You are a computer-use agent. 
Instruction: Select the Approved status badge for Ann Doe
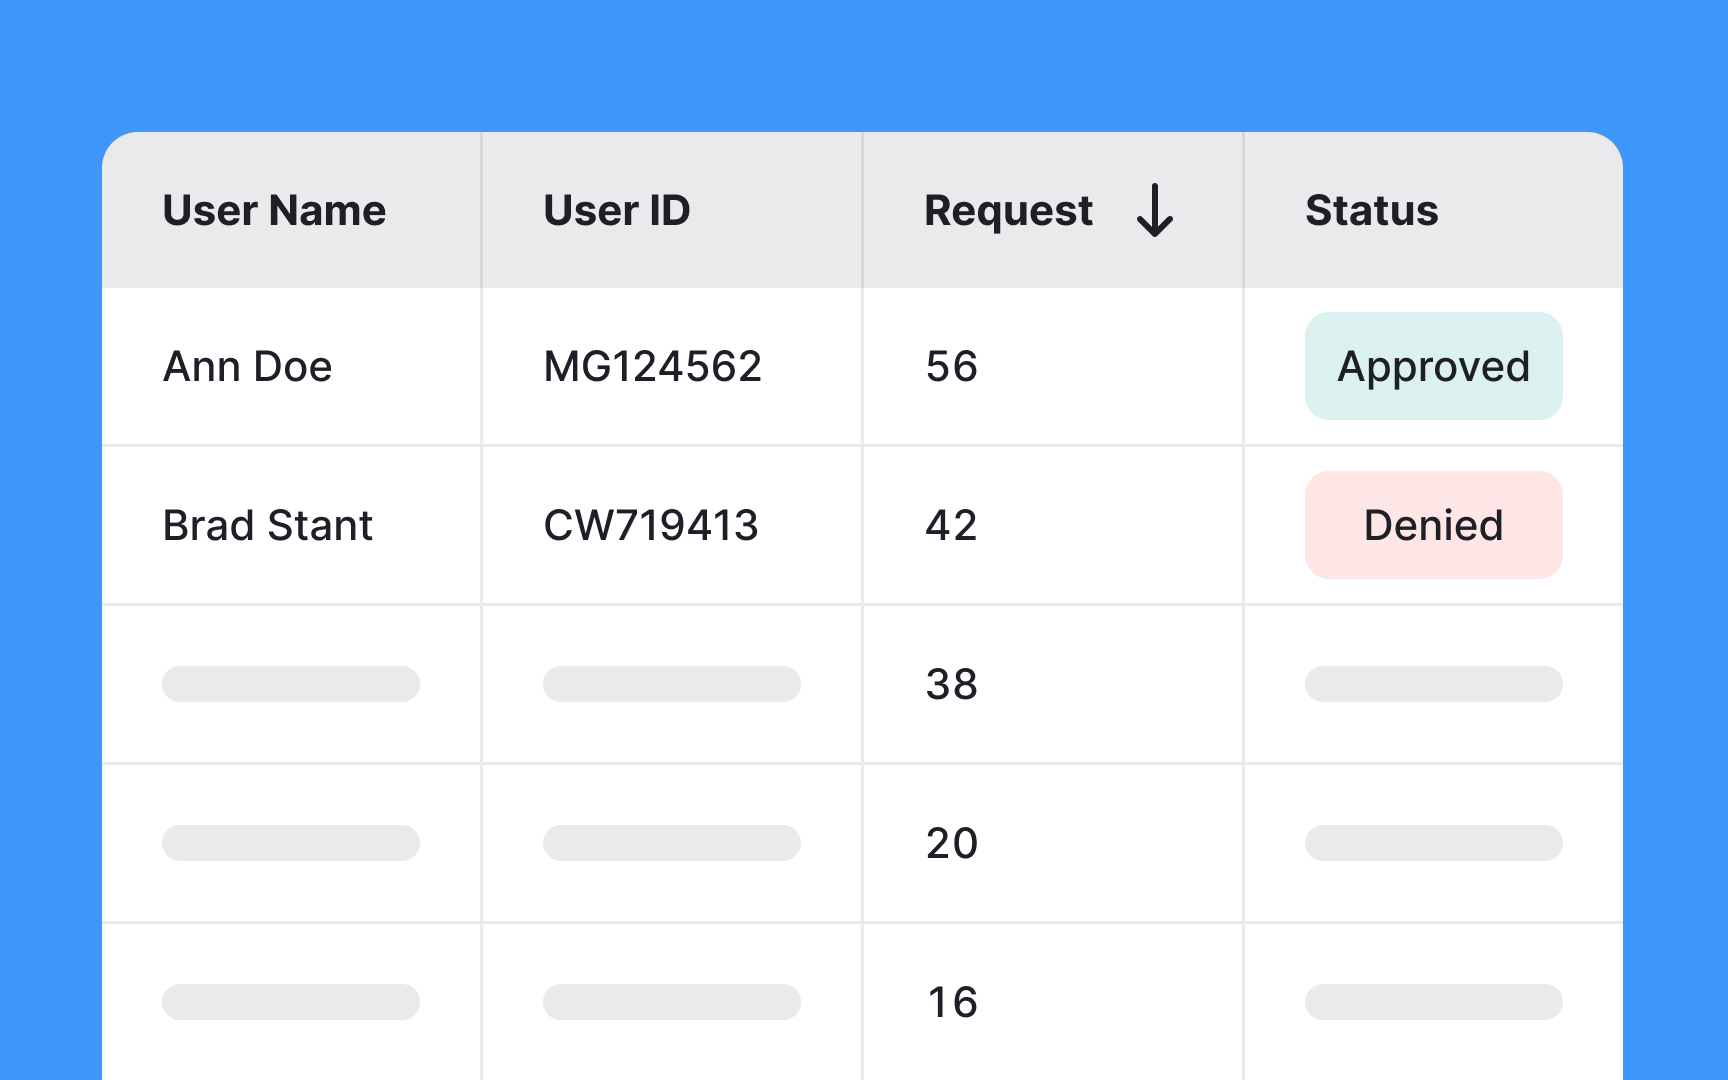click(x=1433, y=366)
